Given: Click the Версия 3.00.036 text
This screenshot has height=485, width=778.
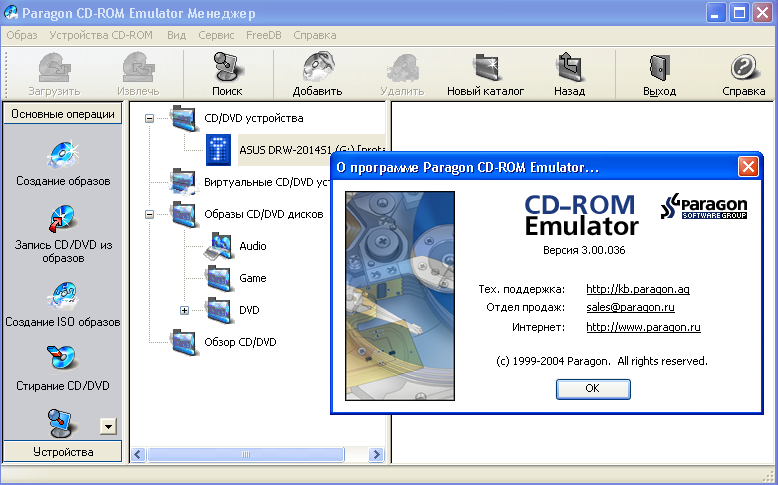Looking at the screenshot, I should (x=584, y=250).
